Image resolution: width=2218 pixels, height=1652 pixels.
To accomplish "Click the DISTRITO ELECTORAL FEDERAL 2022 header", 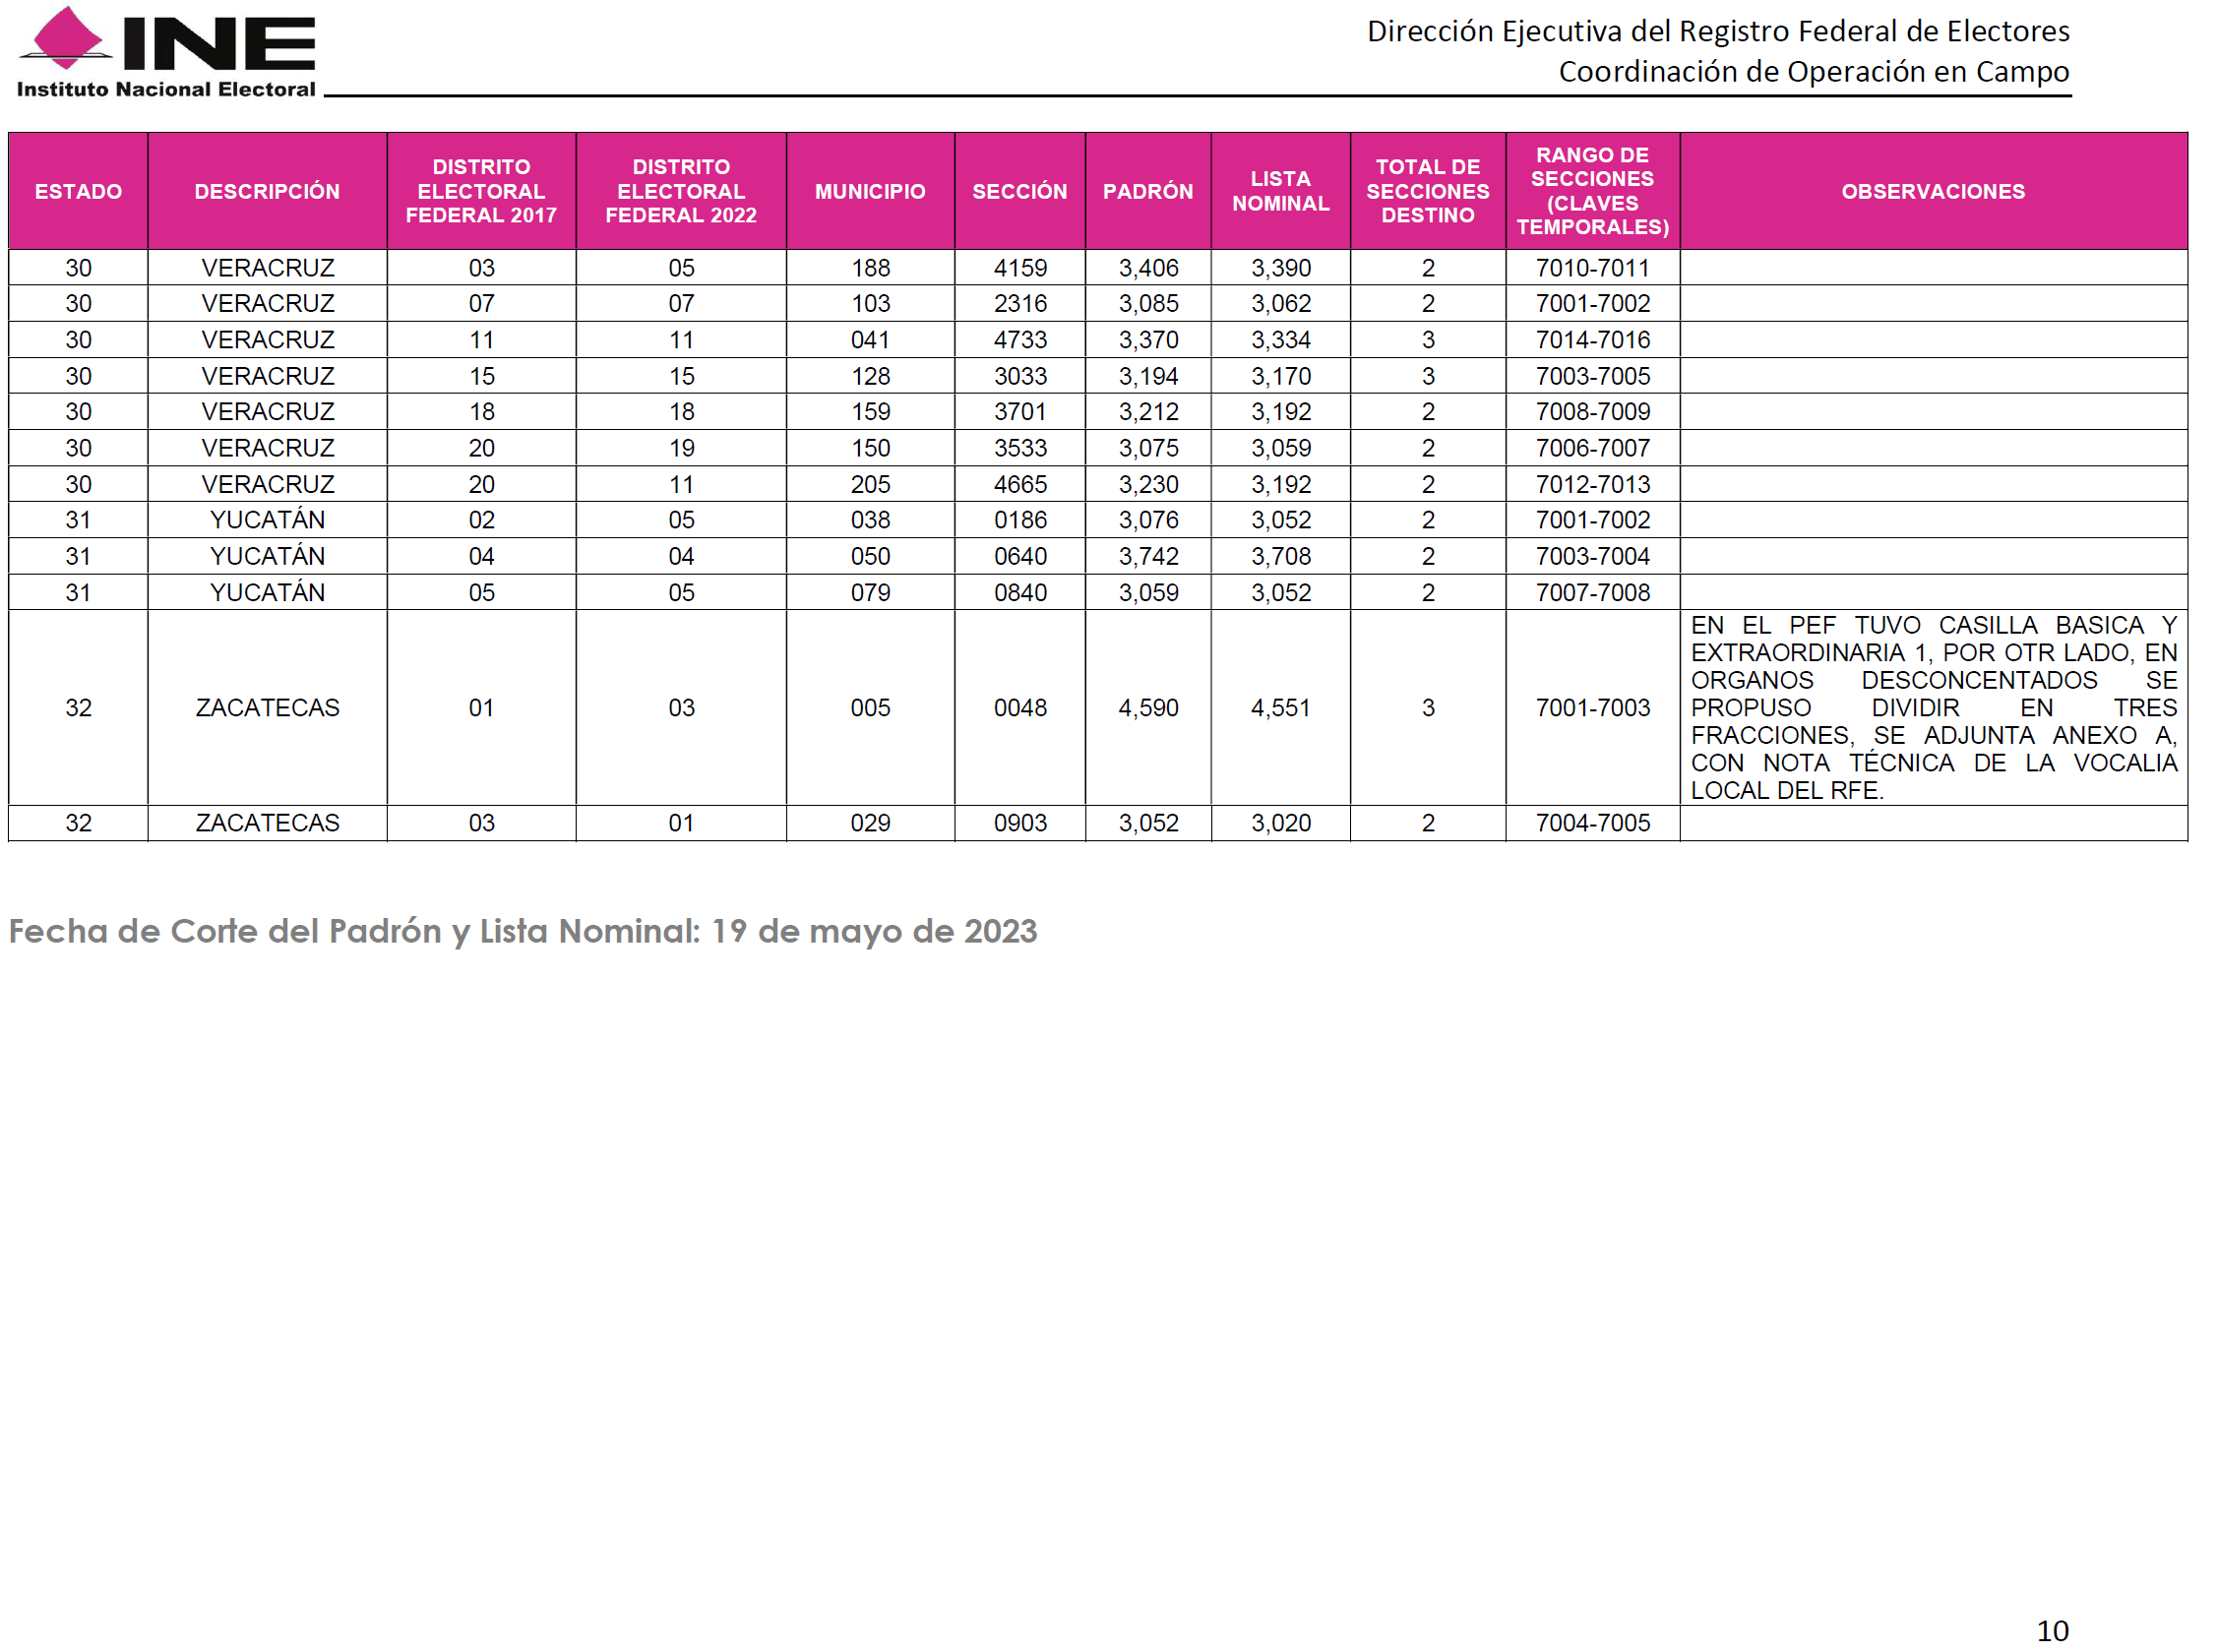I will click(681, 191).
